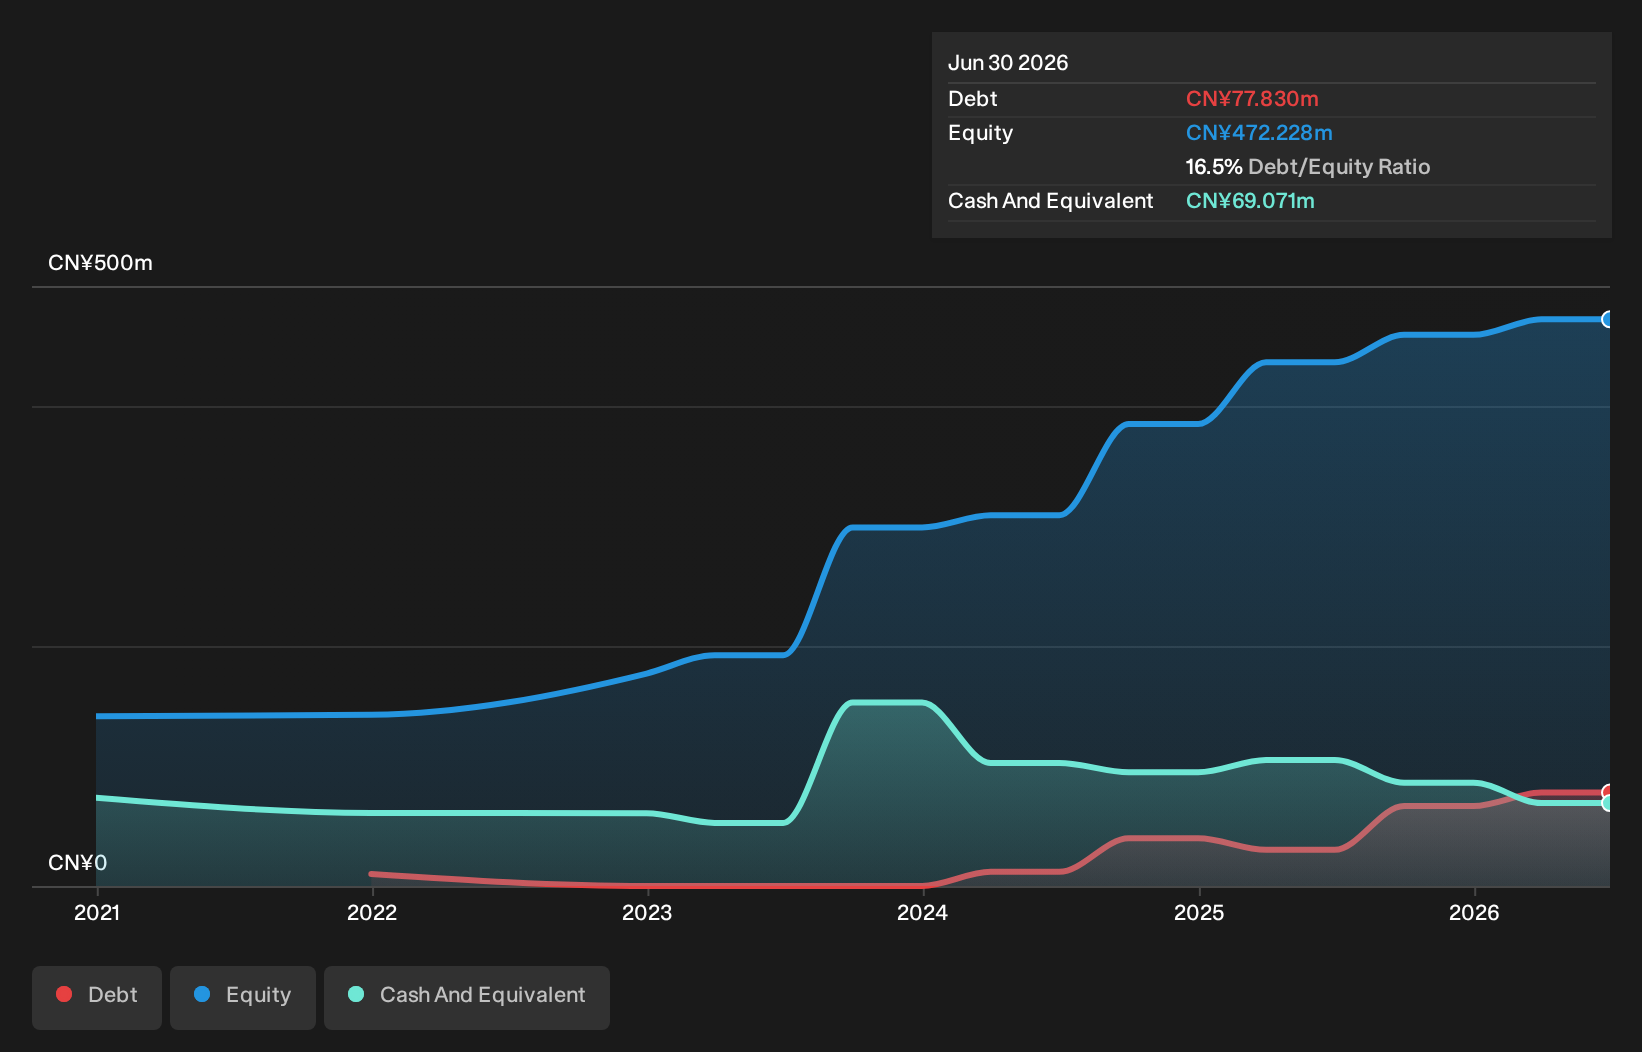Toggle the Debt series legend button
The height and width of the screenshot is (1052, 1642).
[97, 997]
